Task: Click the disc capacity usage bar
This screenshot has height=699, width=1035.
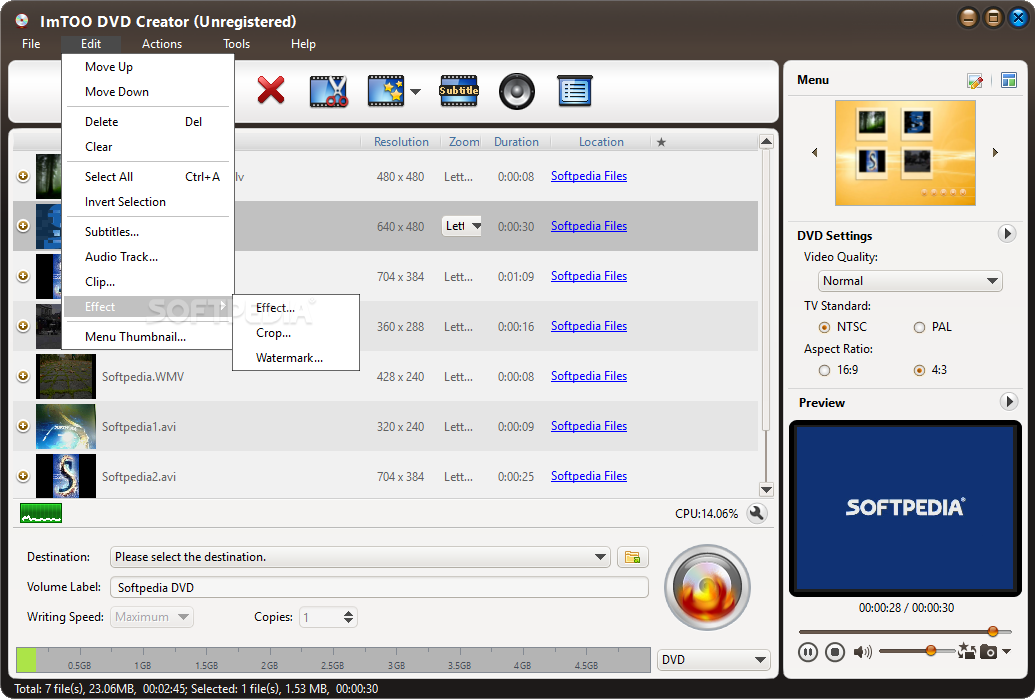Action: (333, 659)
